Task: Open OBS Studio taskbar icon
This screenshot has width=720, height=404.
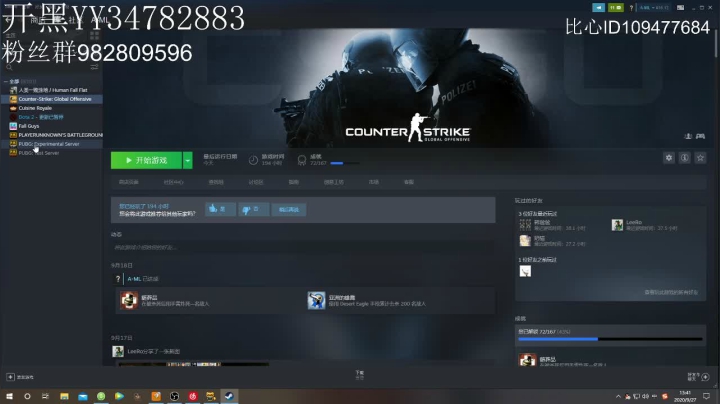Action: [x=174, y=396]
